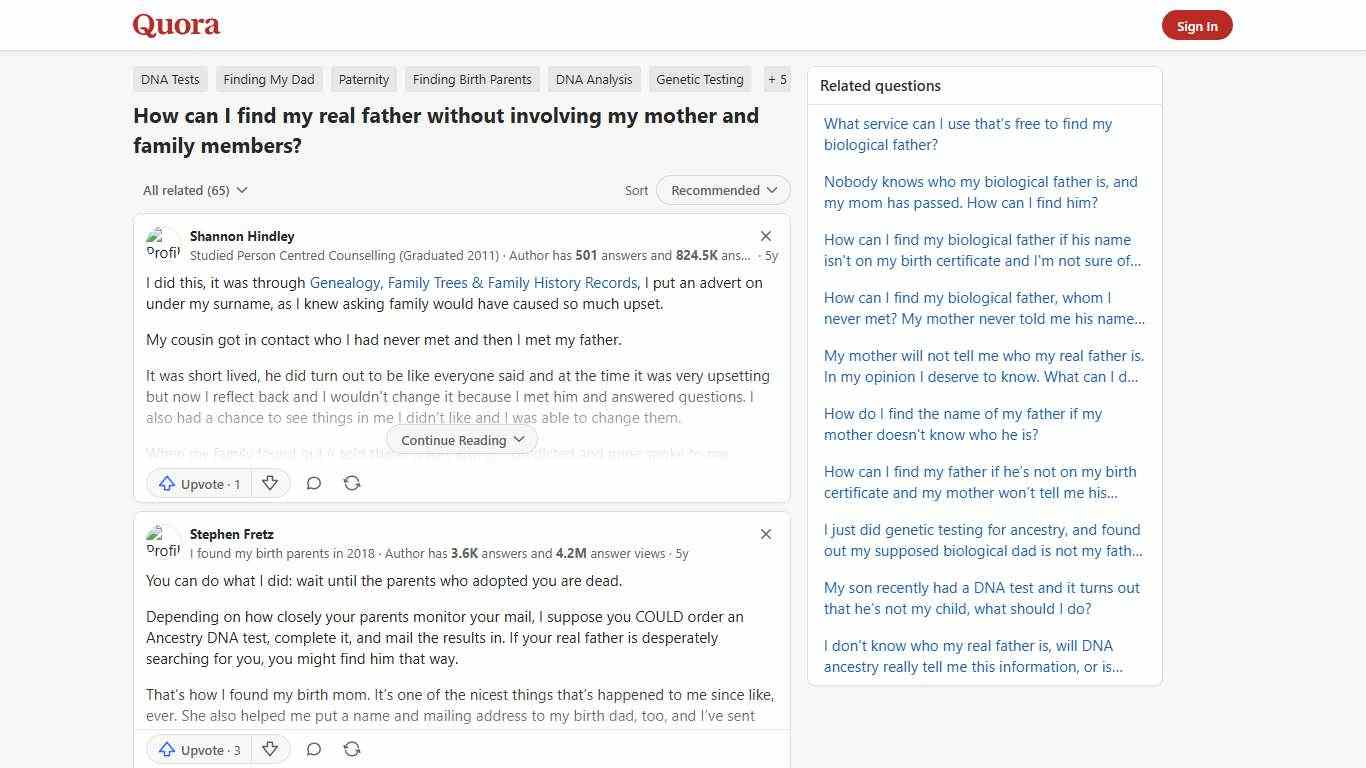The image size is (1366, 768).
Task: Open the Genetic Testing topic
Action: point(699,79)
